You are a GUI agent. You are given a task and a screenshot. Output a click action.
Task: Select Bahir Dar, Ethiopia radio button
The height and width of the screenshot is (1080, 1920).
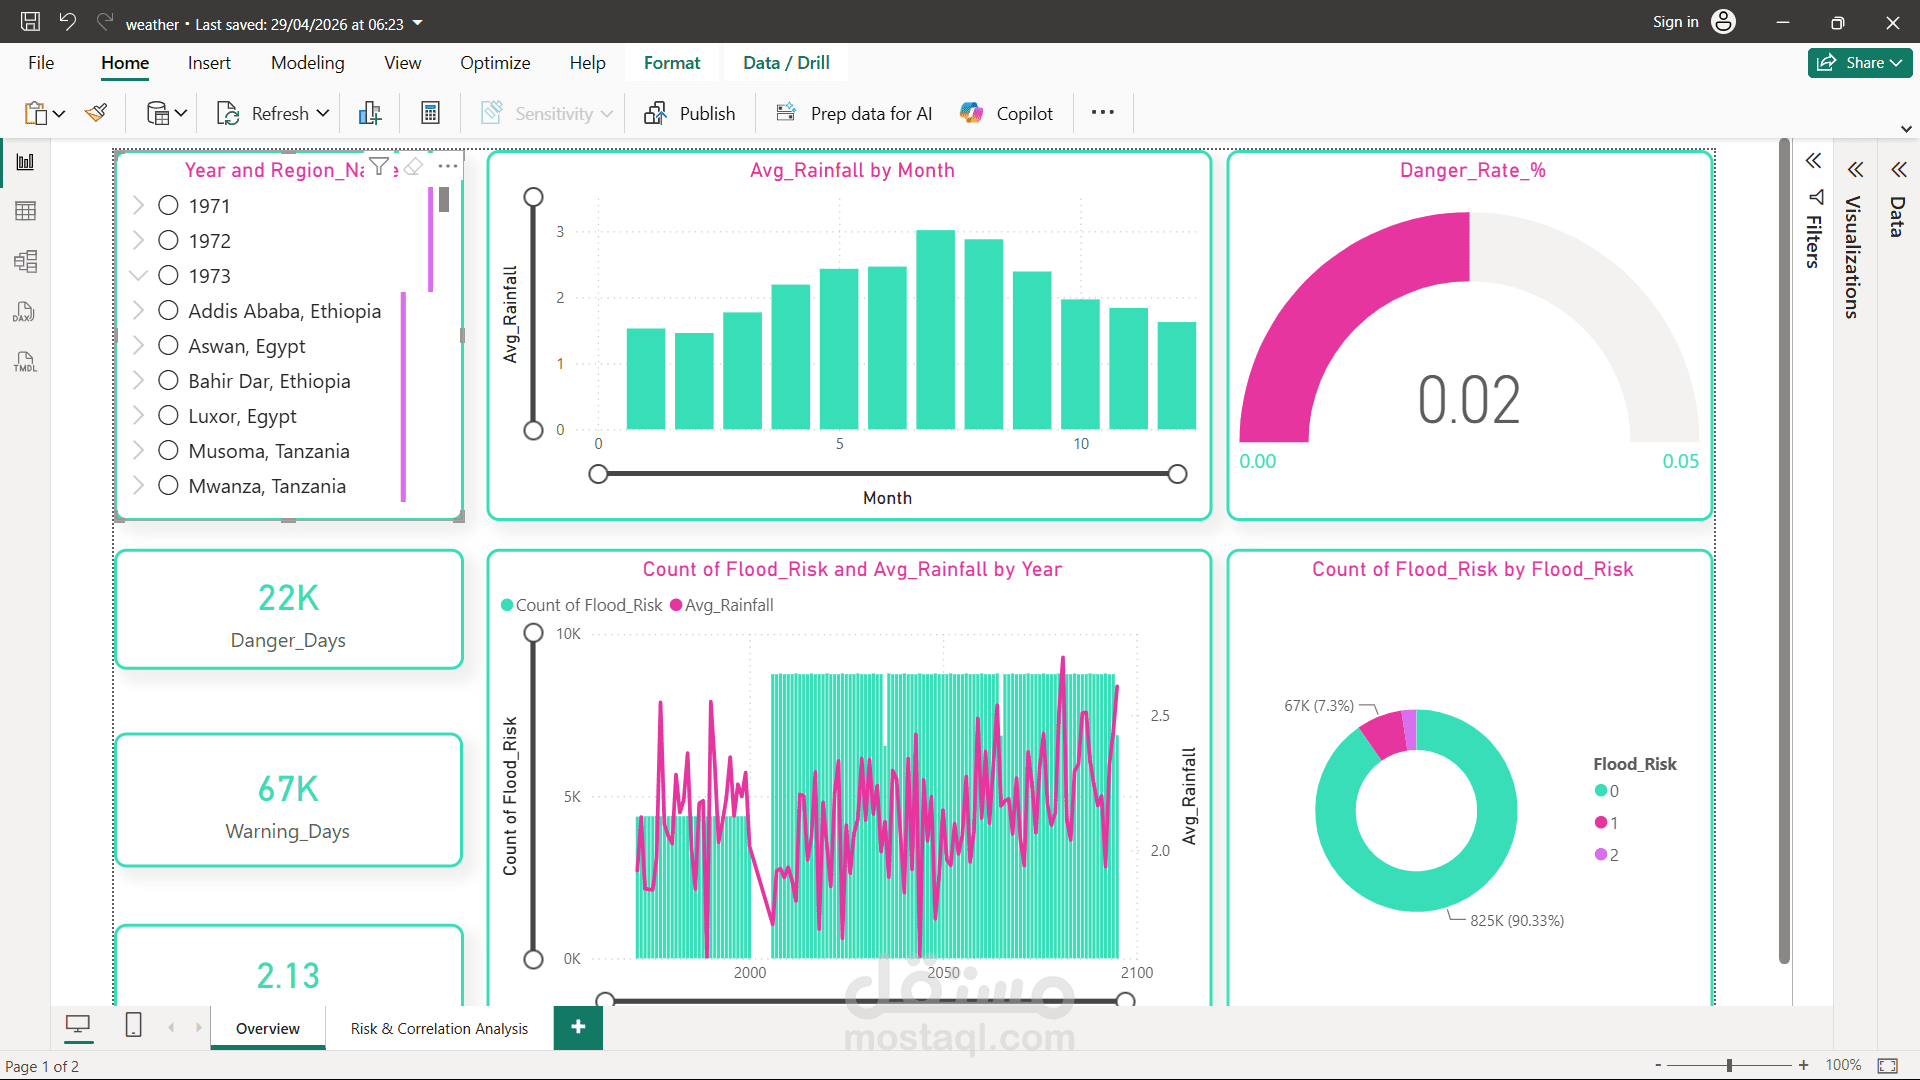tap(168, 380)
